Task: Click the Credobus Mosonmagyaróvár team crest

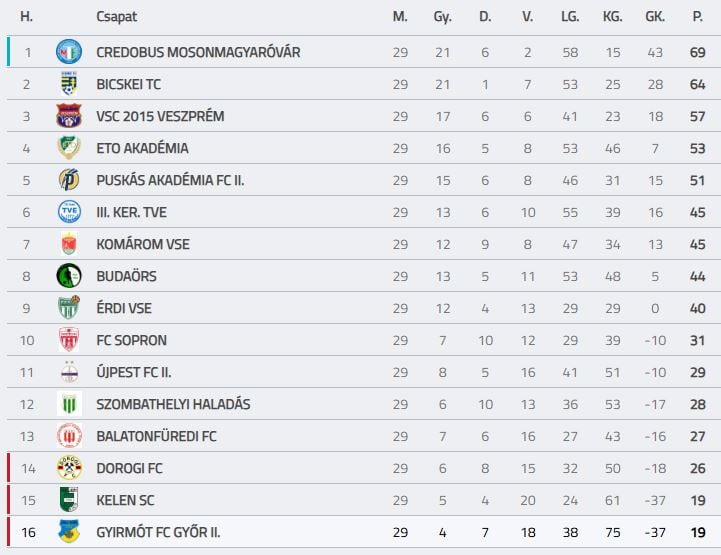Action: (x=69, y=51)
